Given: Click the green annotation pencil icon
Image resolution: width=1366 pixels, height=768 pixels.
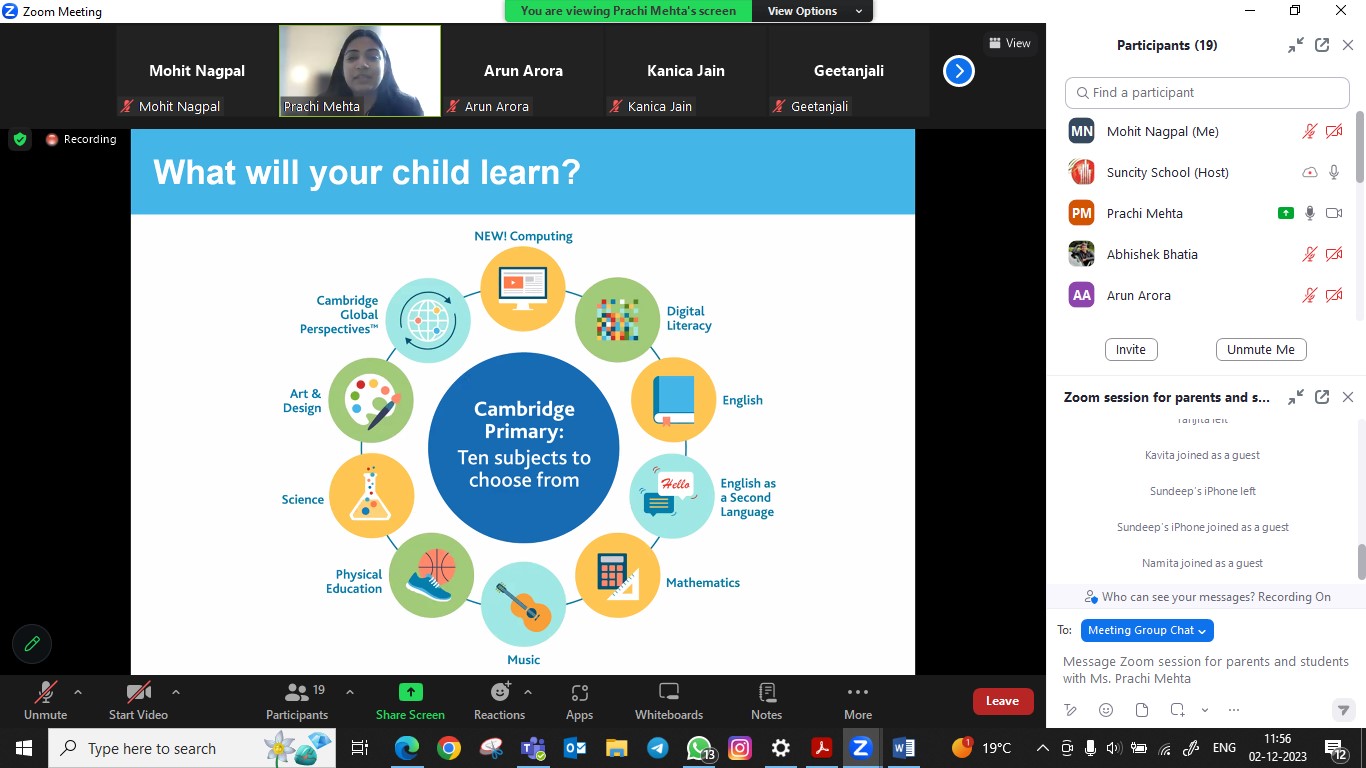Looking at the screenshot, I should point(32,644).
